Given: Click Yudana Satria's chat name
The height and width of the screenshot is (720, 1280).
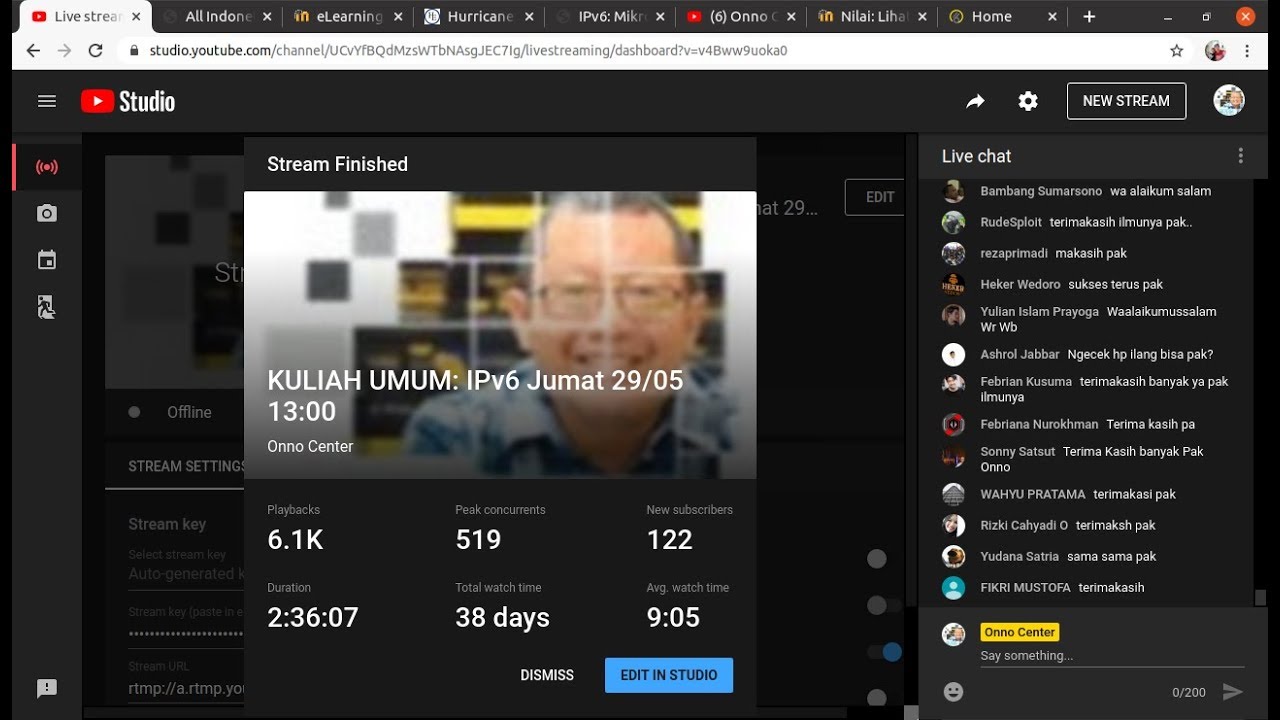Looking at the screenshot, I should click(x=1019, y=556).
